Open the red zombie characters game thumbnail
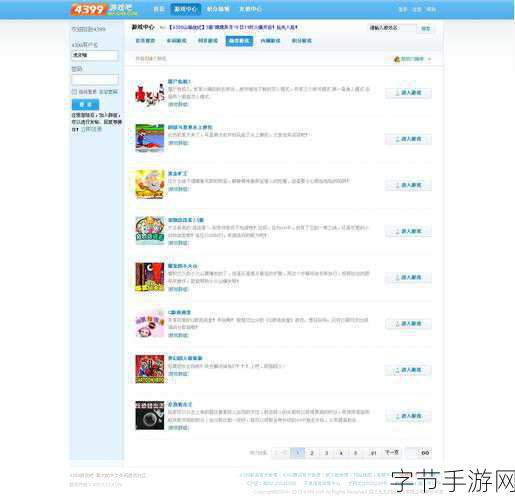 tap(150, 93)
